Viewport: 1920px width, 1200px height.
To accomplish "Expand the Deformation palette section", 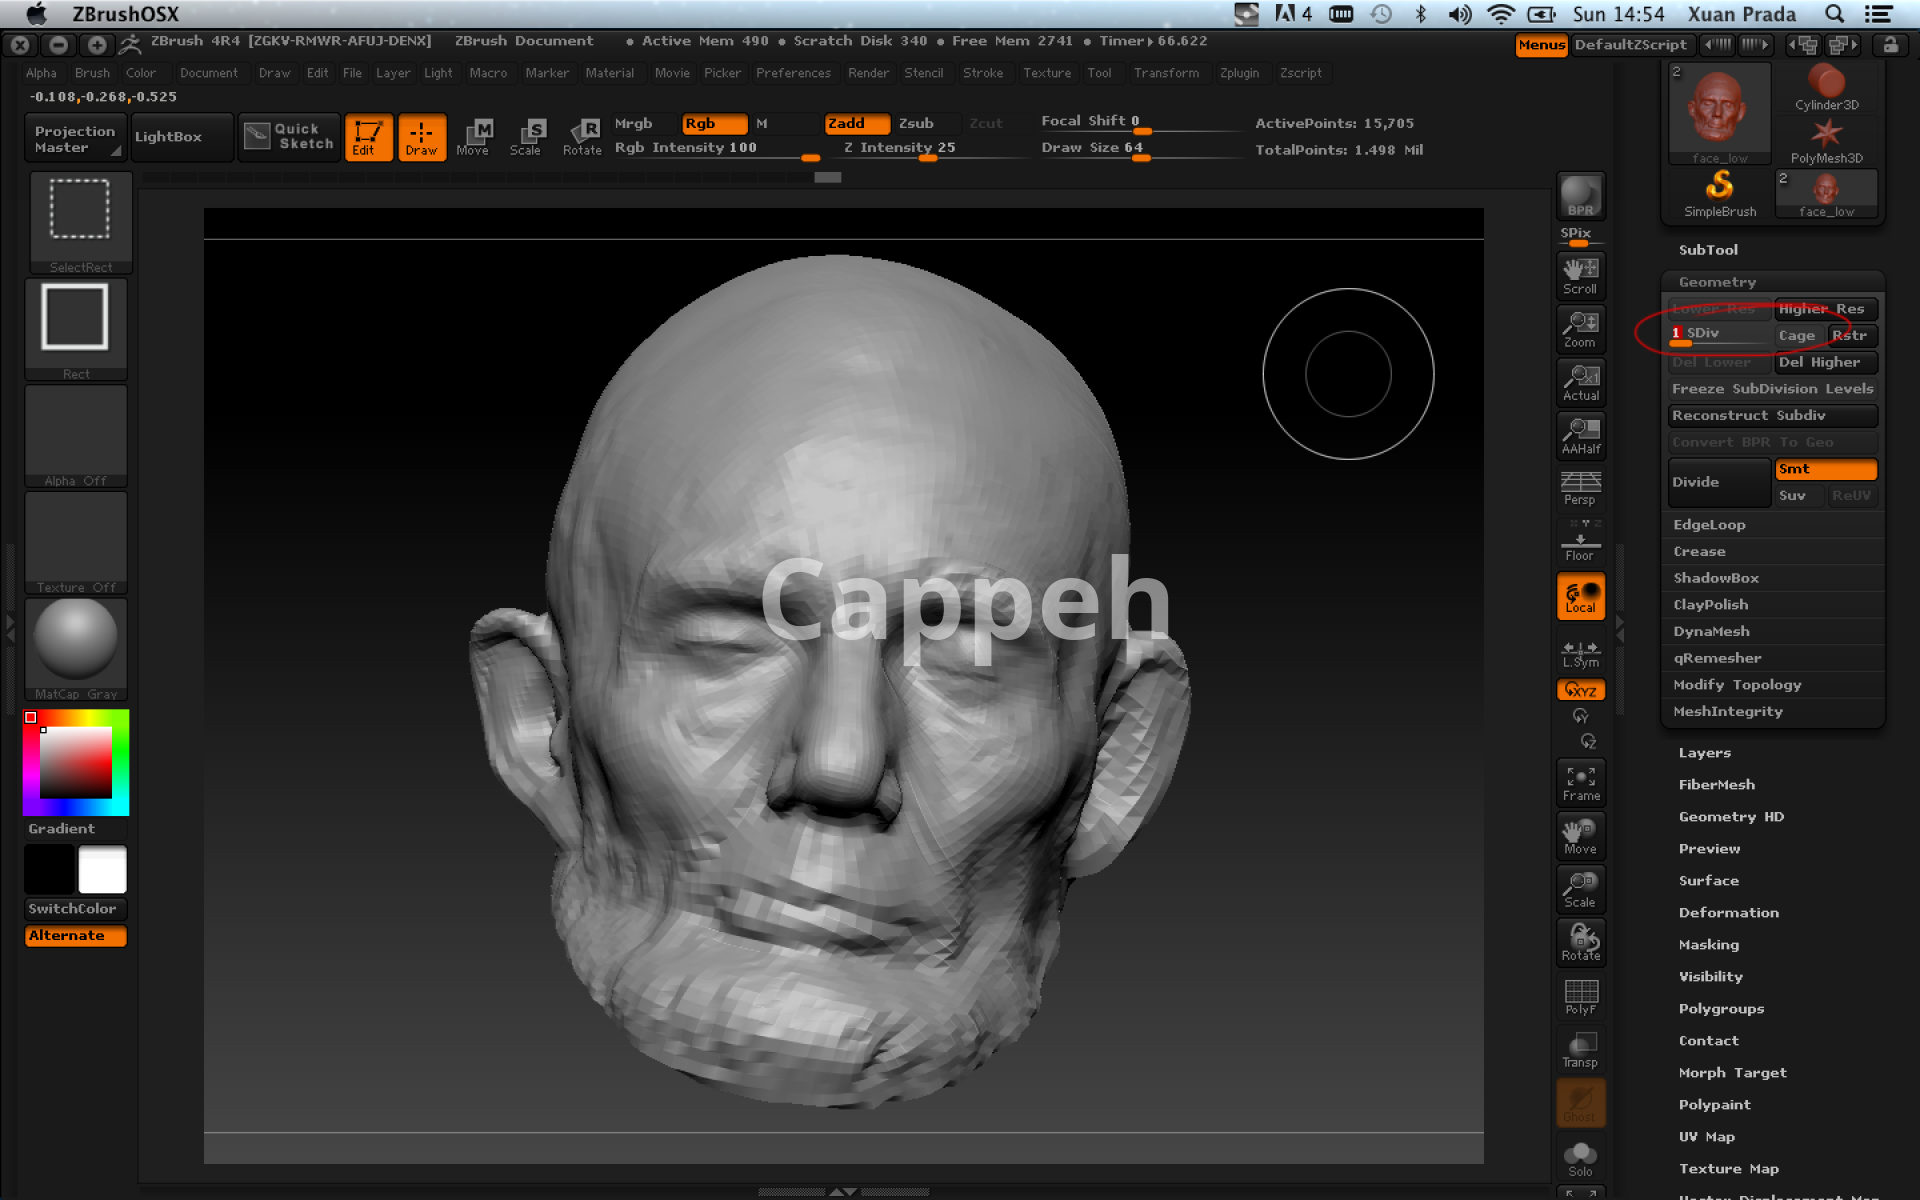I will point(1728,912).
